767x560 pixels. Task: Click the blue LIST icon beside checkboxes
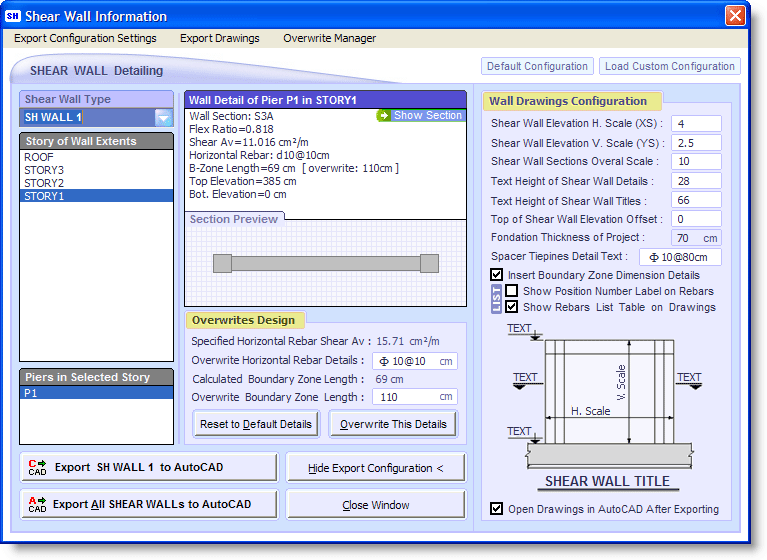tap(497, 299)
